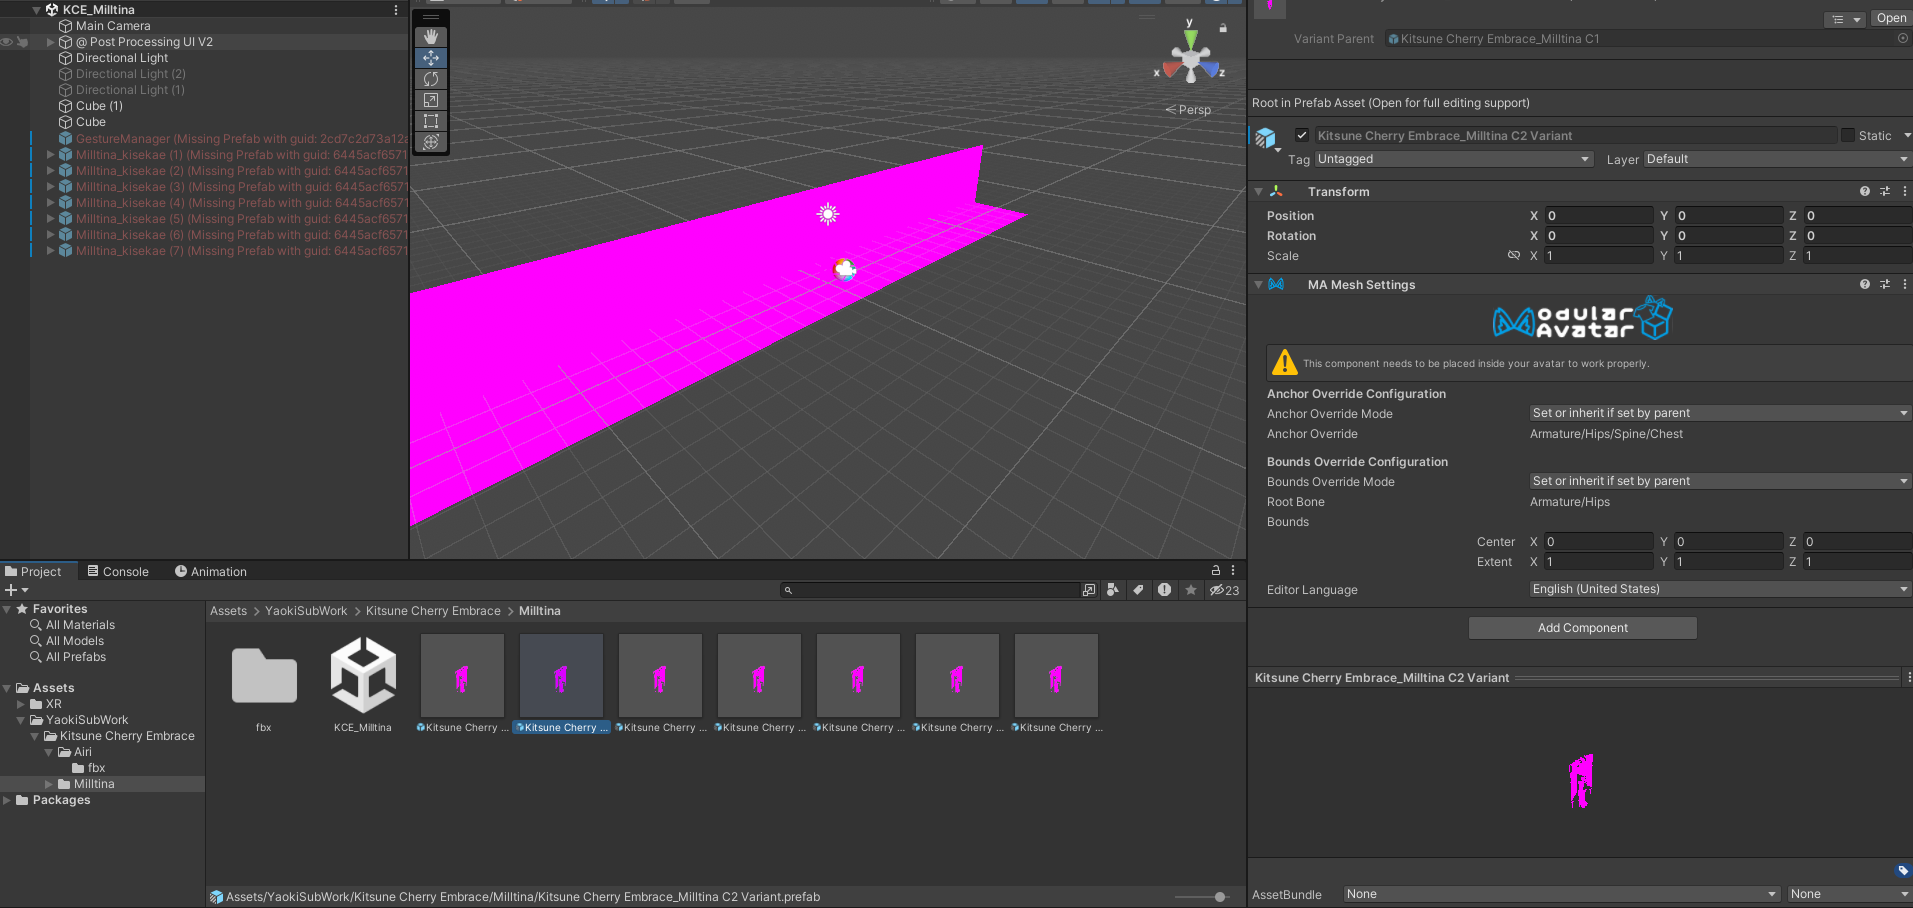Open the Tag dropdown set to Untagged
Image resolution: width=1913 pixels, height=908 pixels.
click(x=1454, y=159)
